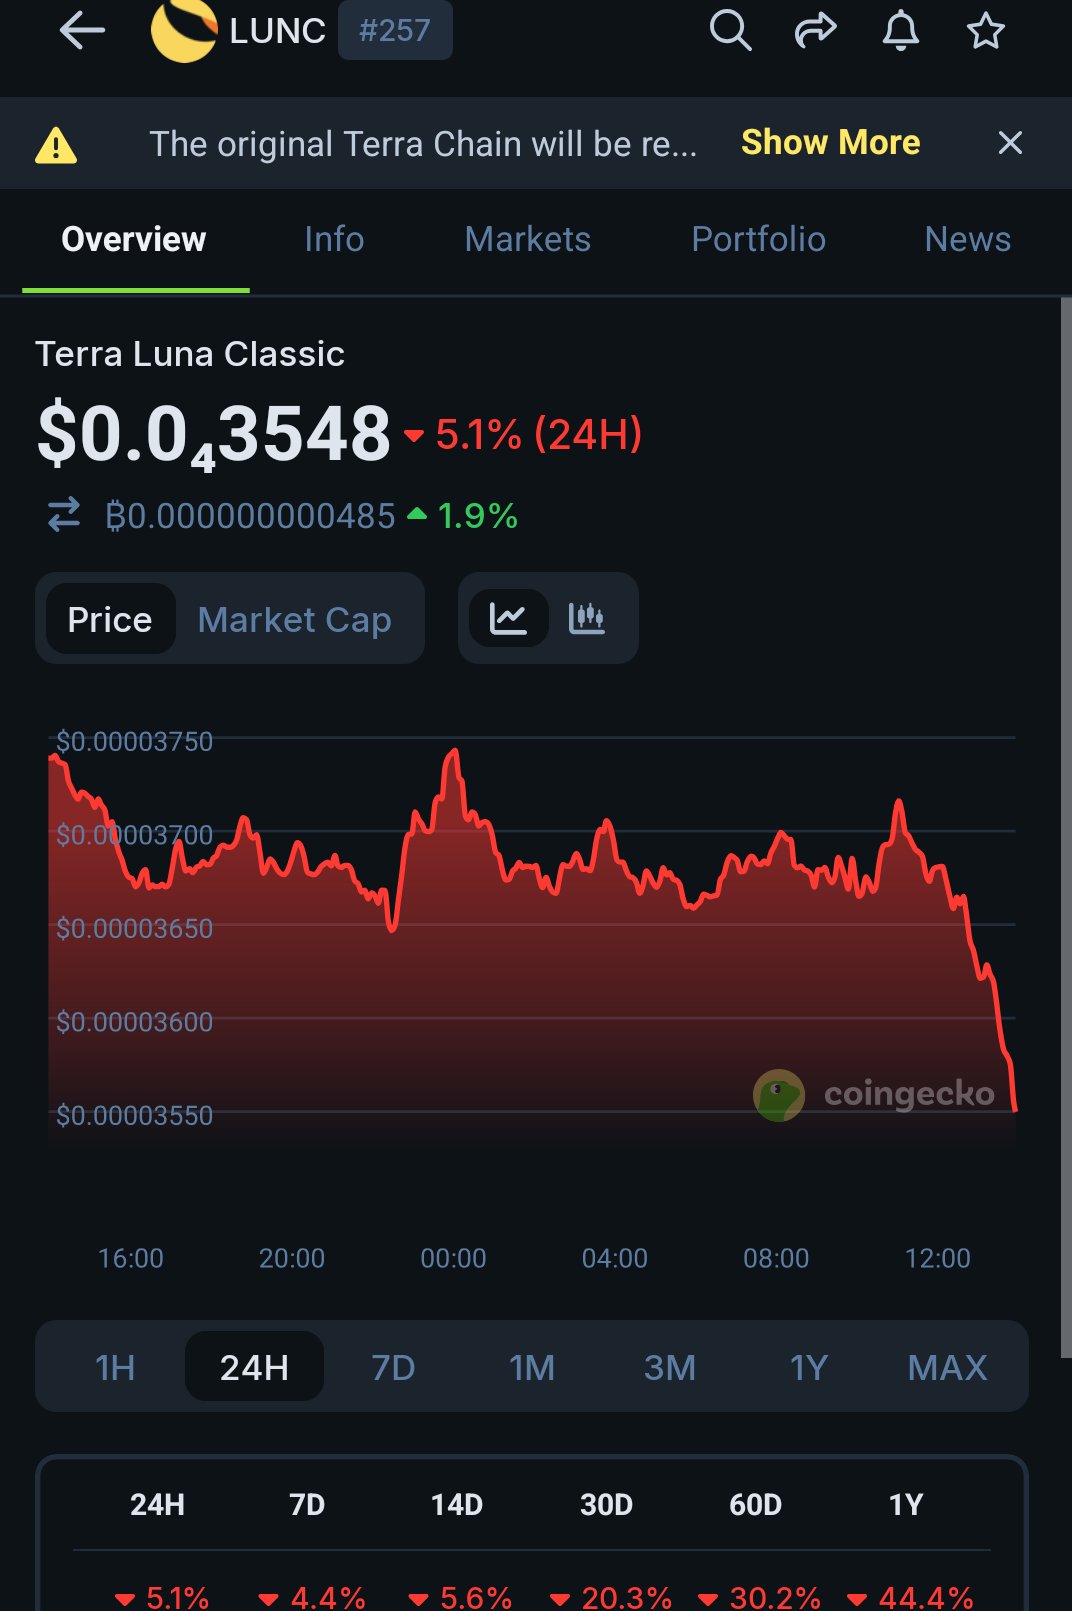
Task: Switch to the News tab
Action: tap(967, 240)
